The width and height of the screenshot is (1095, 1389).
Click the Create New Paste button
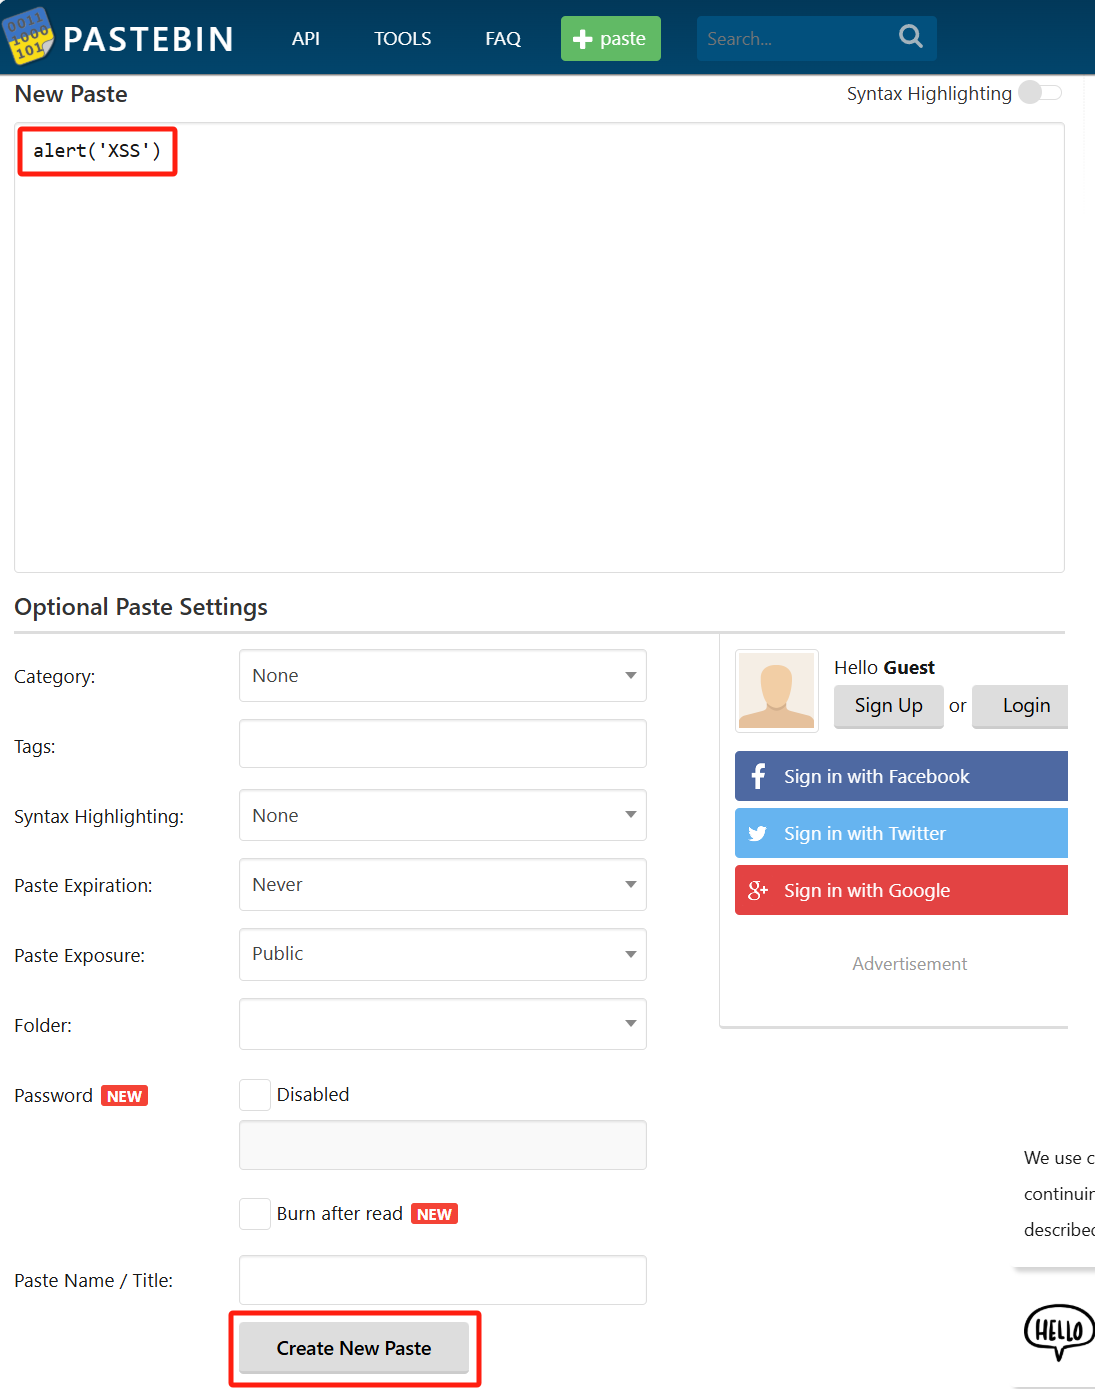click(x=354, y=1348)
